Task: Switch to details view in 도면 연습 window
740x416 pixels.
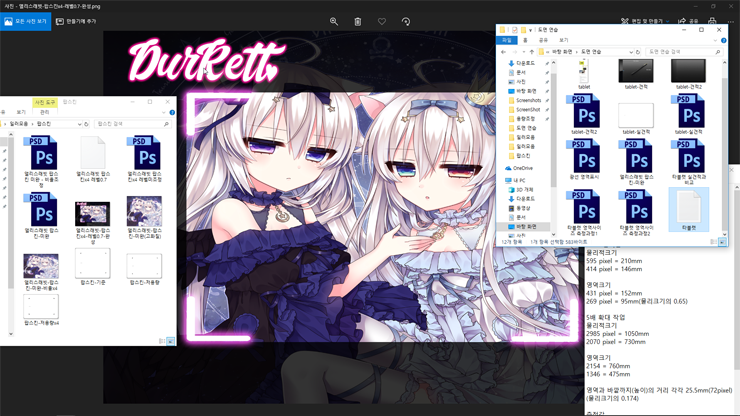Action: point(714,242)
